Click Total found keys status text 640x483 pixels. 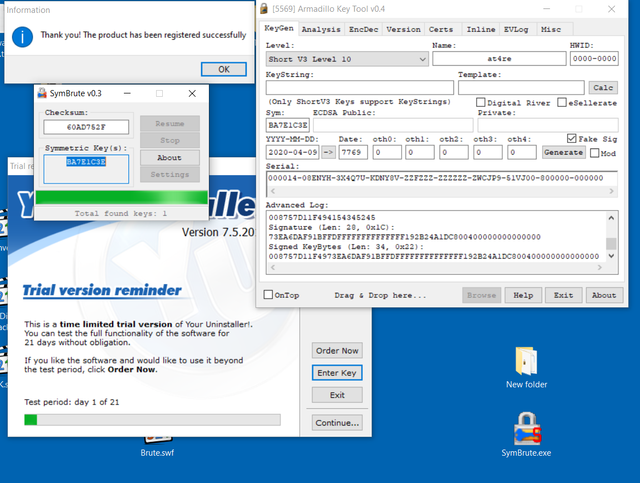pyautogui.click(x=120, y=213)
